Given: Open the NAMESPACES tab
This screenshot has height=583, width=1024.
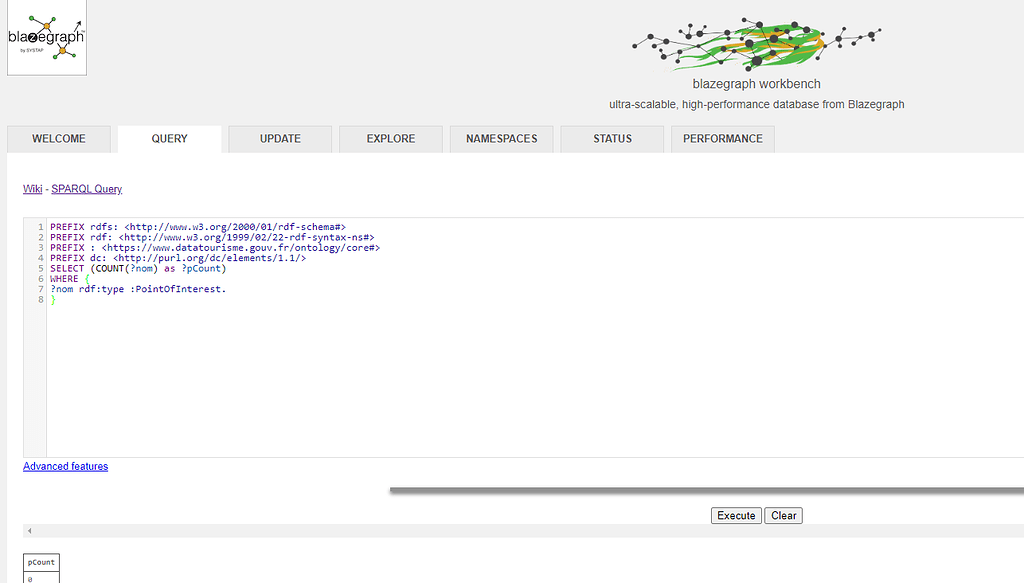Looking at the screenshot, I should click(502, 139).
